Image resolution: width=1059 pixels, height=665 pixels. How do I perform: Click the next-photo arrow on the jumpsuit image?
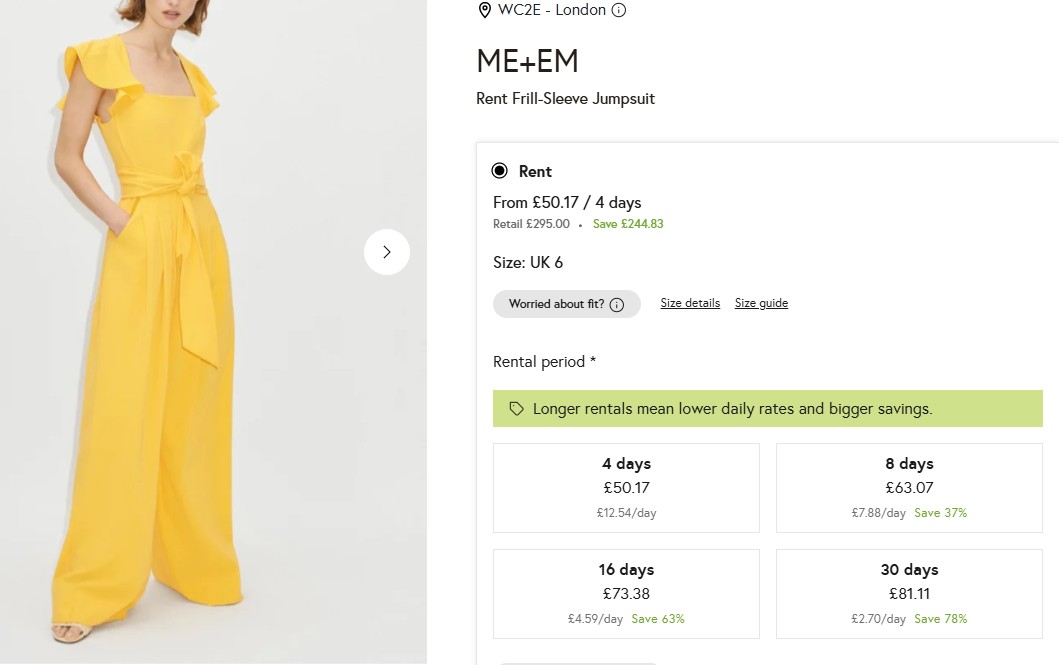[387, 252]
